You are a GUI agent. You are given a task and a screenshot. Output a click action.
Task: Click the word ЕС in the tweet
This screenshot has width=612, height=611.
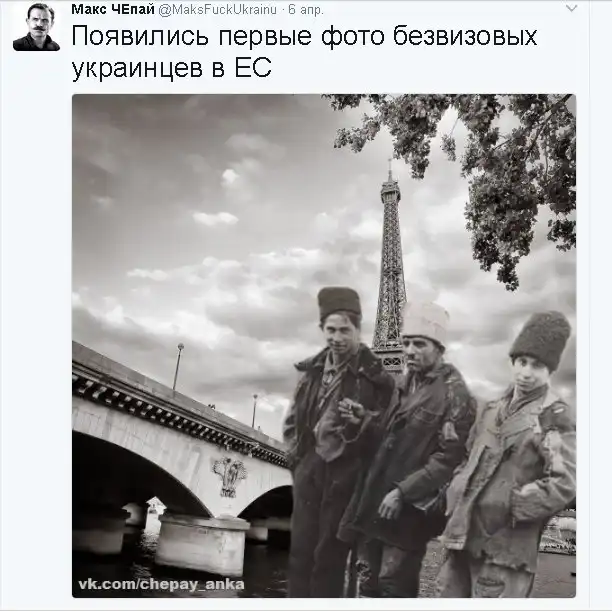tap(253, 68)
